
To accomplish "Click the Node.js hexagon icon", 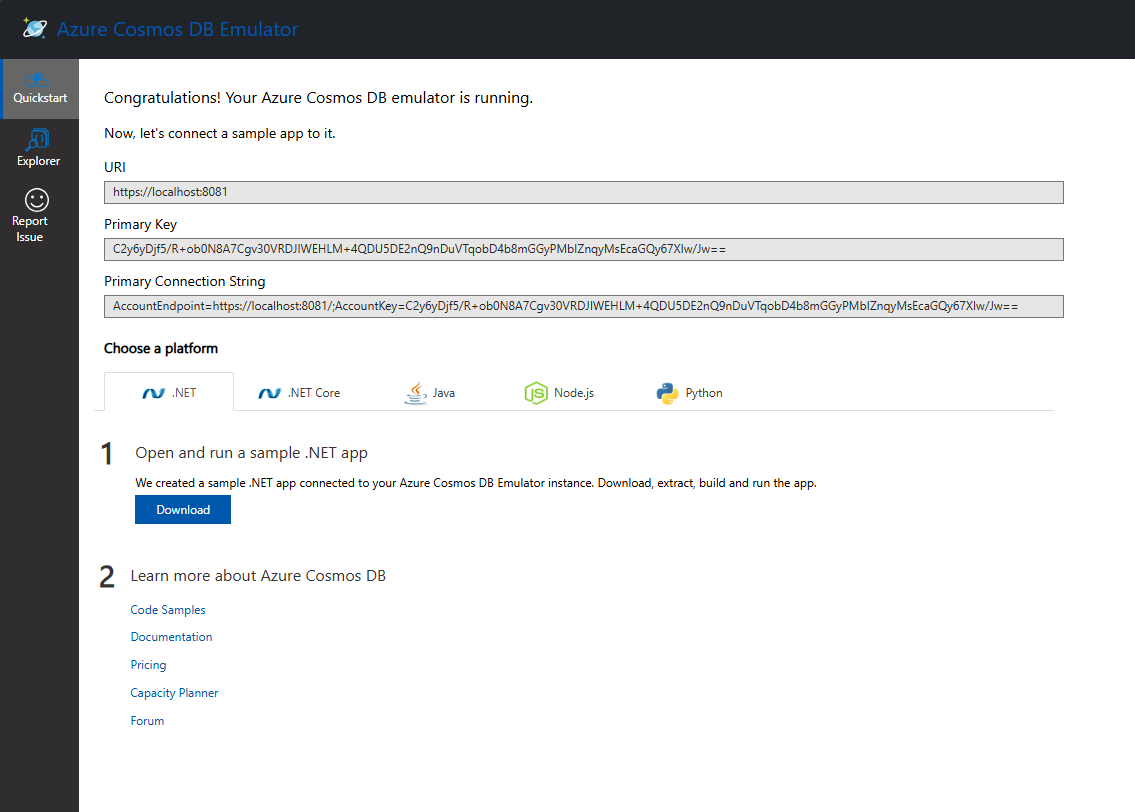I will tap(536, 393).
